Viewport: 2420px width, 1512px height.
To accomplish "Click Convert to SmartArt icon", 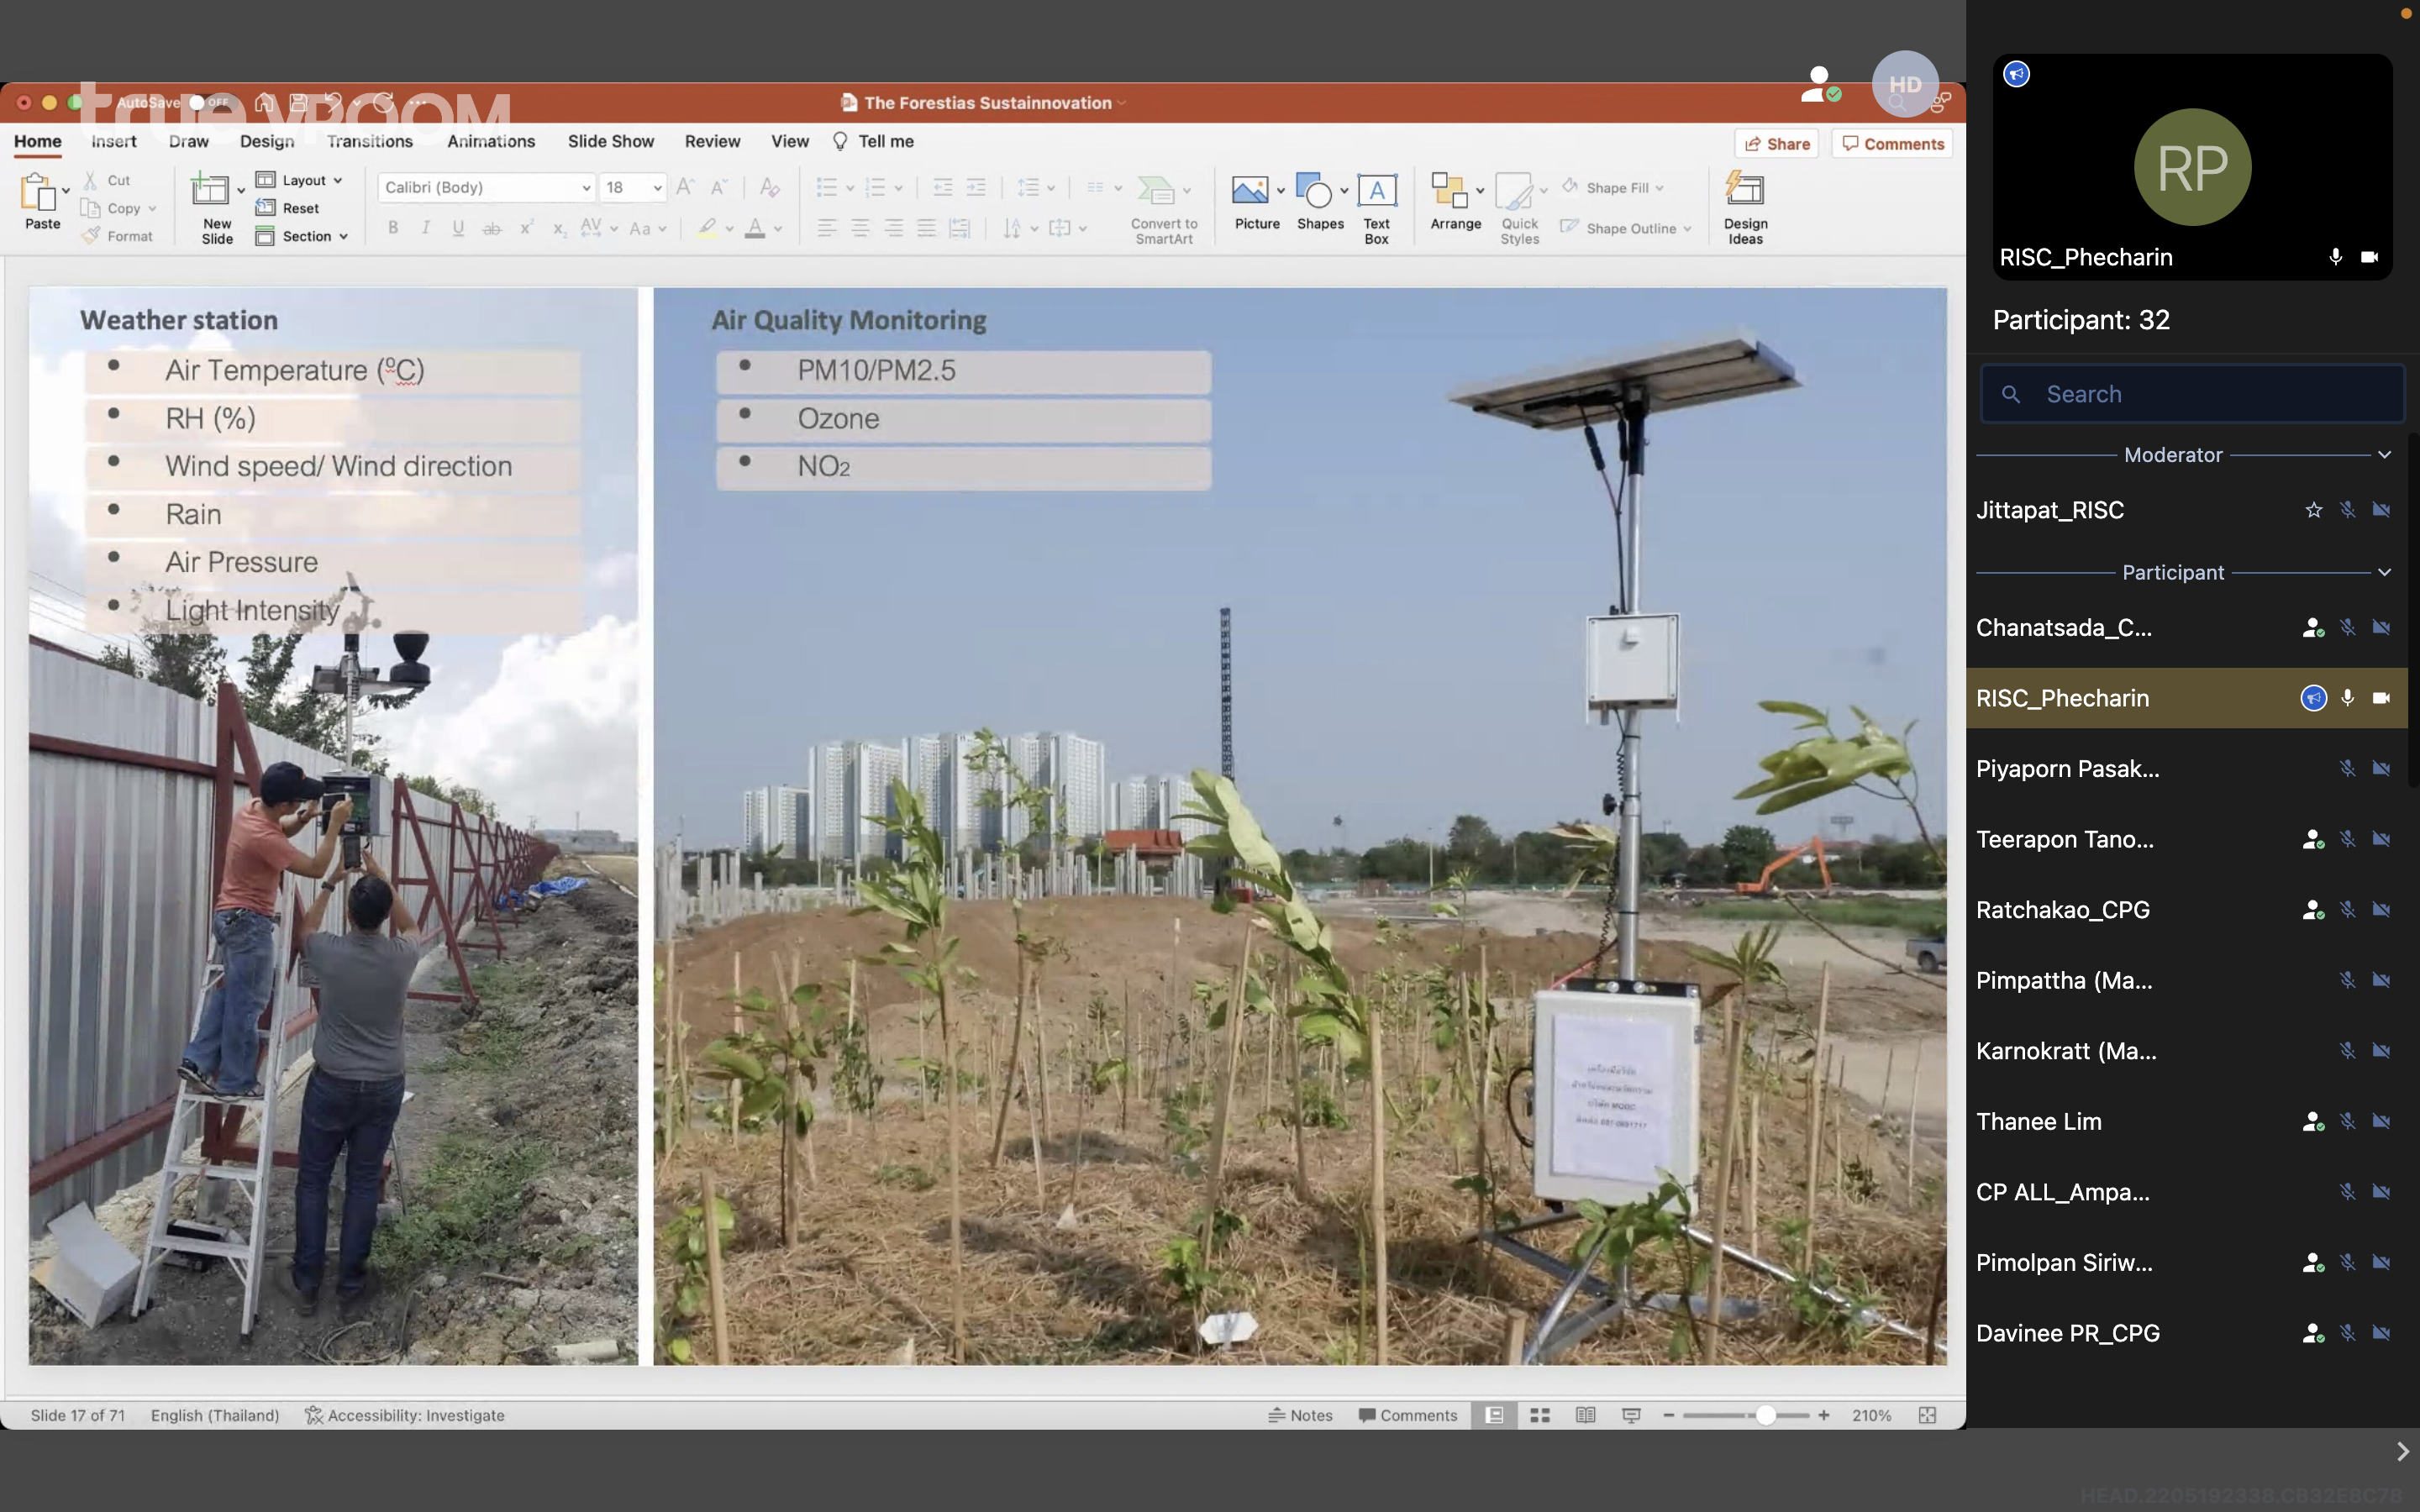I will click(1157, 191).
